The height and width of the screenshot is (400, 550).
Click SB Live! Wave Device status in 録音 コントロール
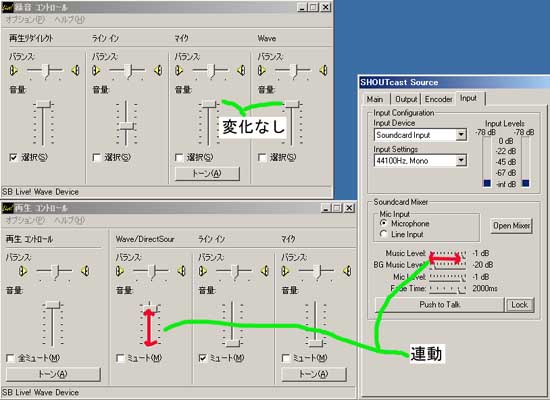[x=40, y=192]
